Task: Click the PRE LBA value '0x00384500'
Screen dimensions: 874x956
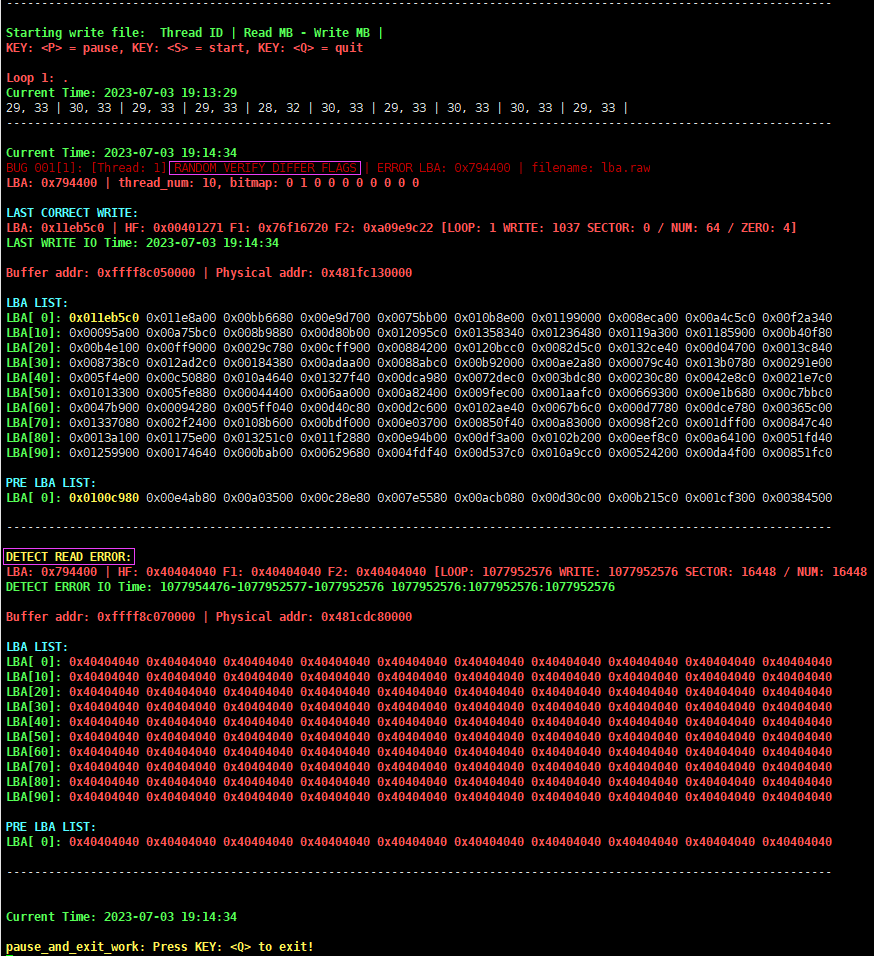Action: (x=797, y=498)
